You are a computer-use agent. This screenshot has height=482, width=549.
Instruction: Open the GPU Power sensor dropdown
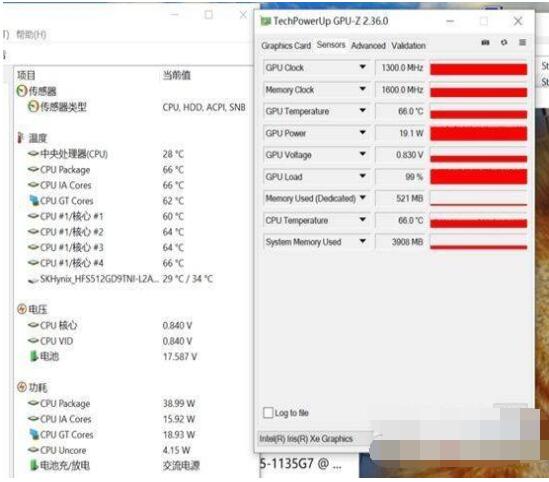pyautogui.click(x=363, y=132)
